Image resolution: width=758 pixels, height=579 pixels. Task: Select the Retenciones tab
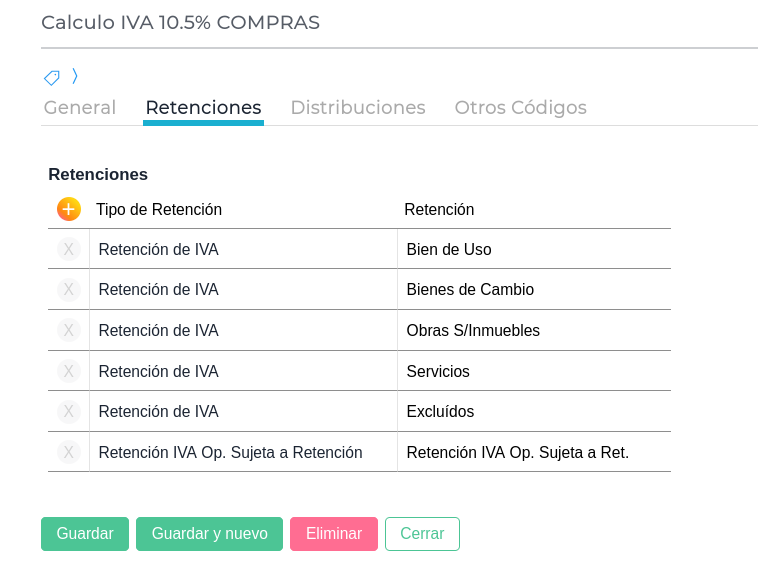[x=203, y=107]
